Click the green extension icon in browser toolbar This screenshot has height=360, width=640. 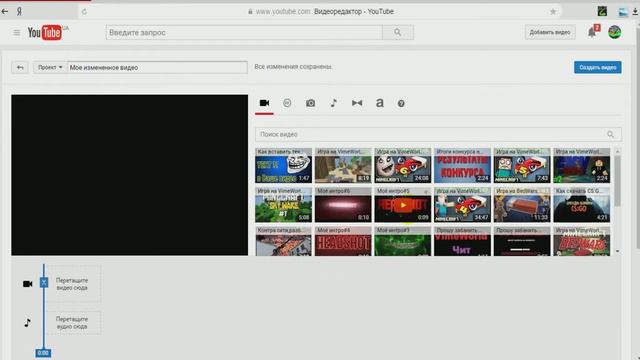point(602,11)
